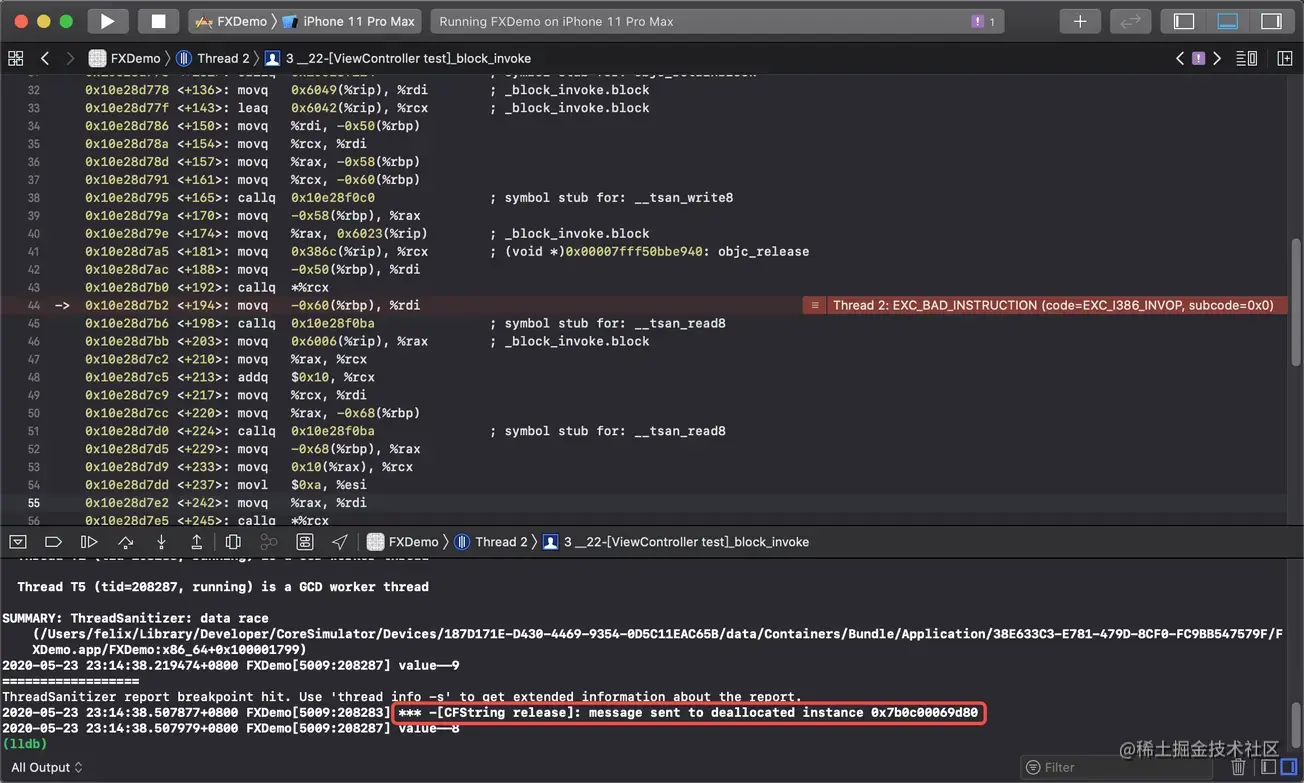Add a new editor pane

click(1285, 58)
